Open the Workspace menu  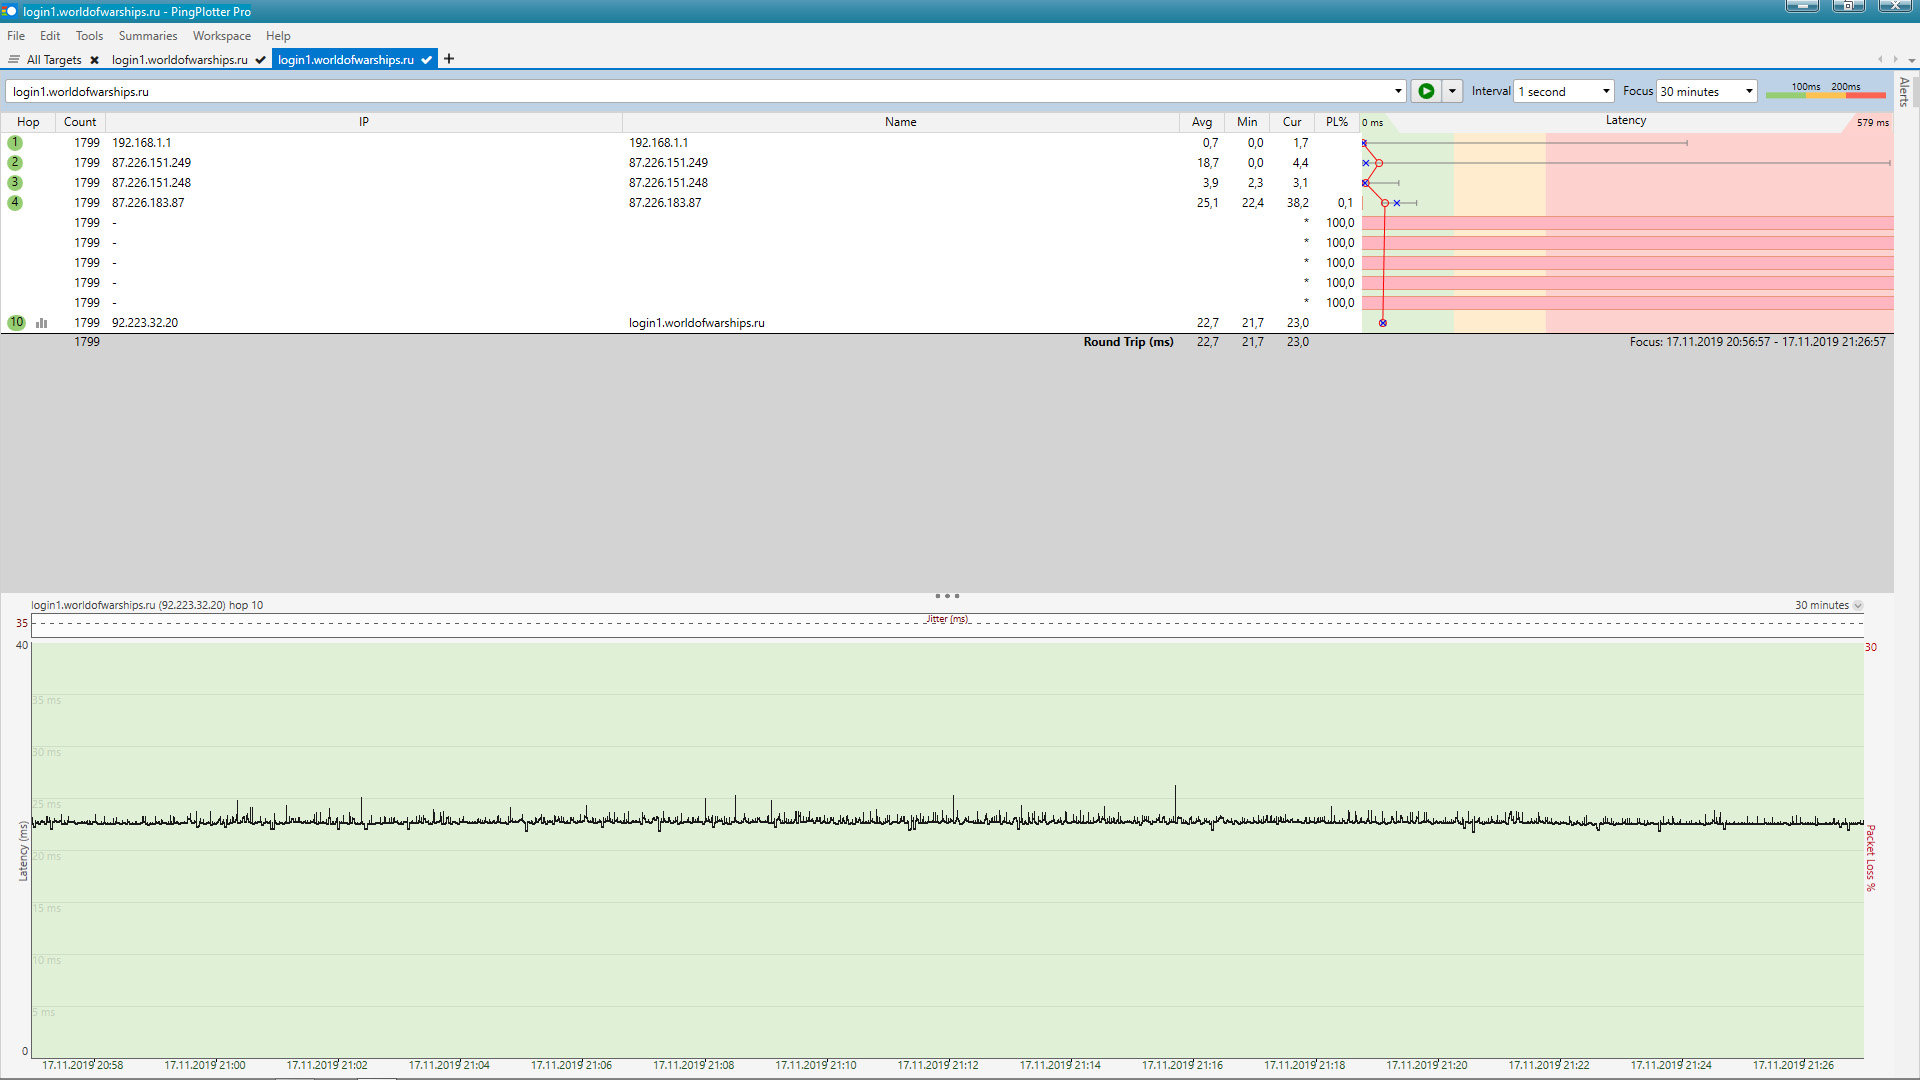coord(222,35)
